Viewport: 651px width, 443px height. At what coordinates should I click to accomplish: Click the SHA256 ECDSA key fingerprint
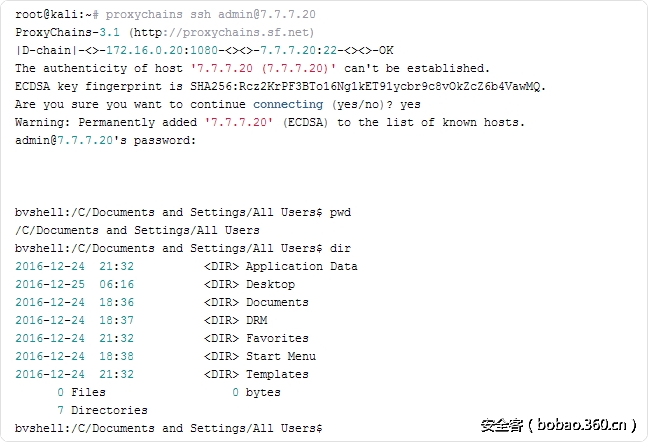click(368, 86)
